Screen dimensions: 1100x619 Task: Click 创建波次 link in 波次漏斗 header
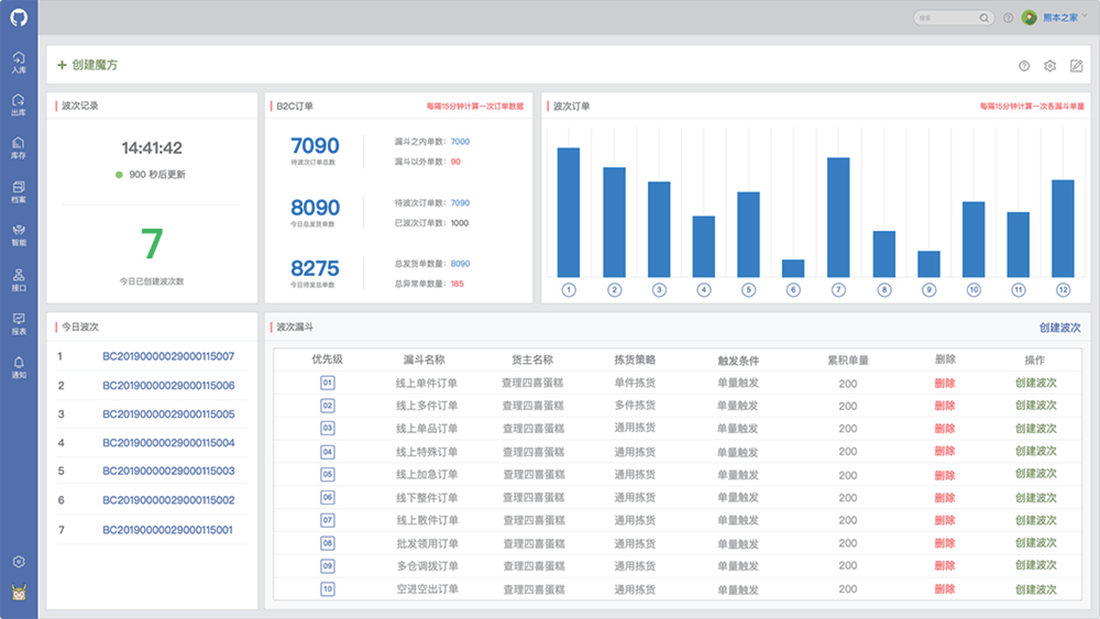(1060, 328)
